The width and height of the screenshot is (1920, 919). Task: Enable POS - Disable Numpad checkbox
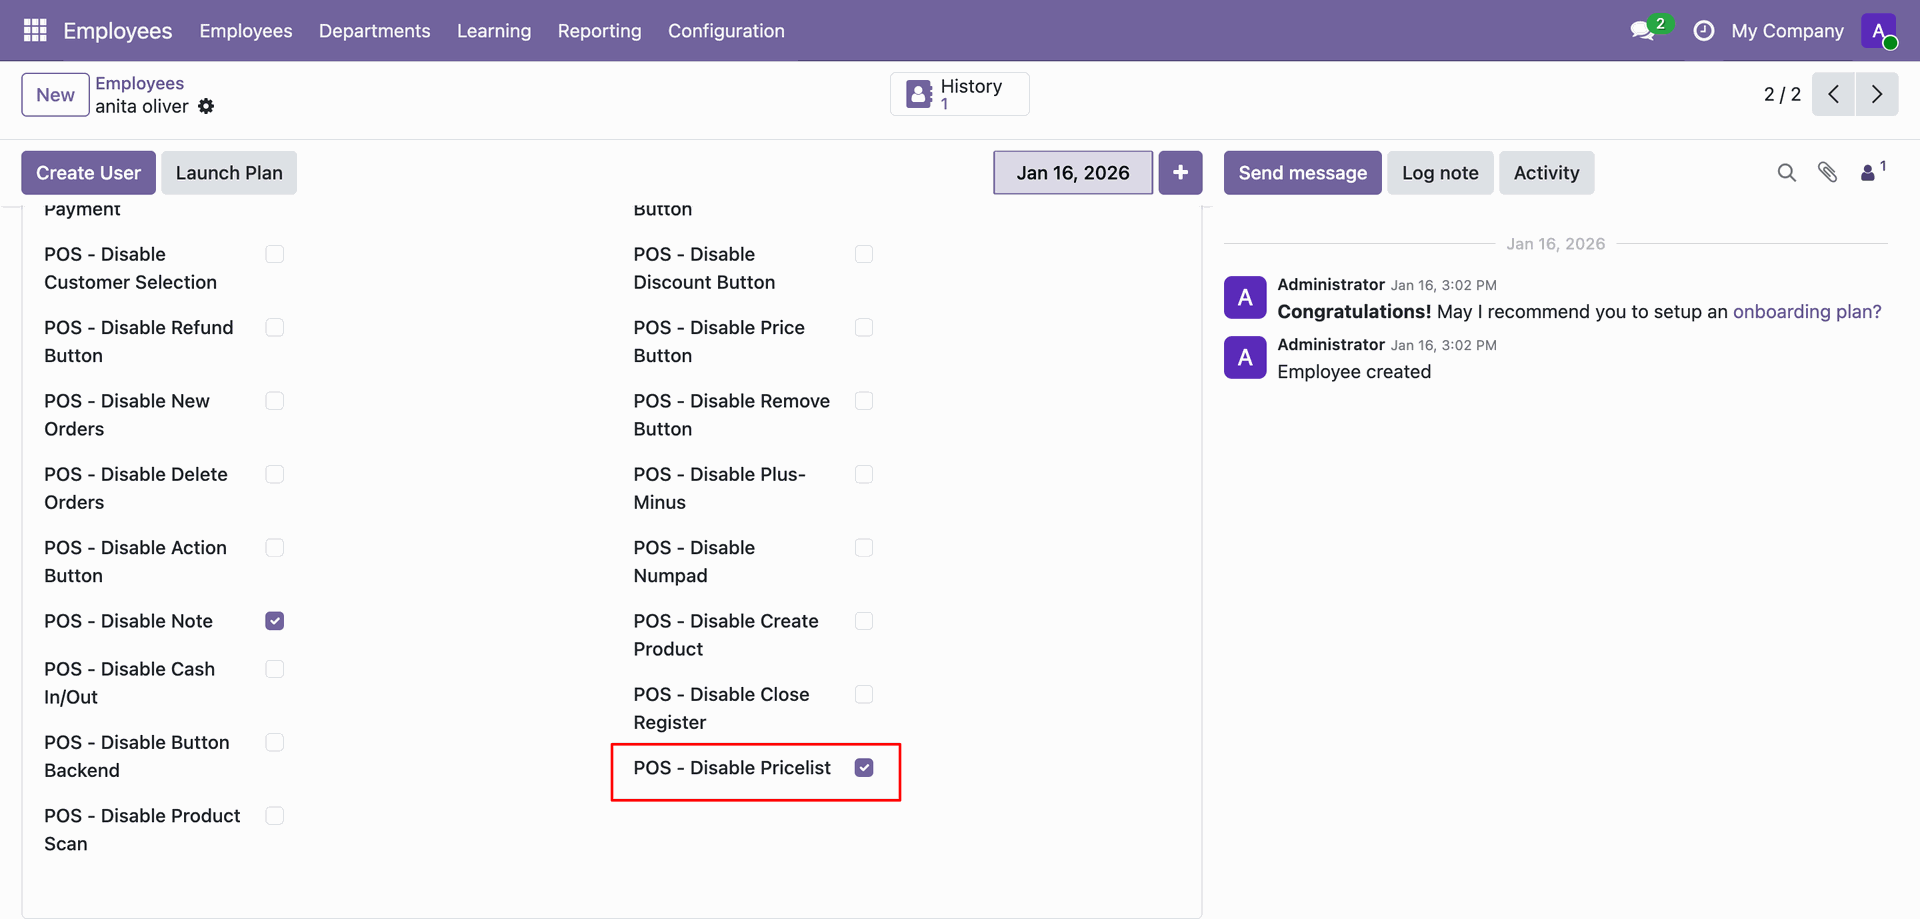(864, 548)
